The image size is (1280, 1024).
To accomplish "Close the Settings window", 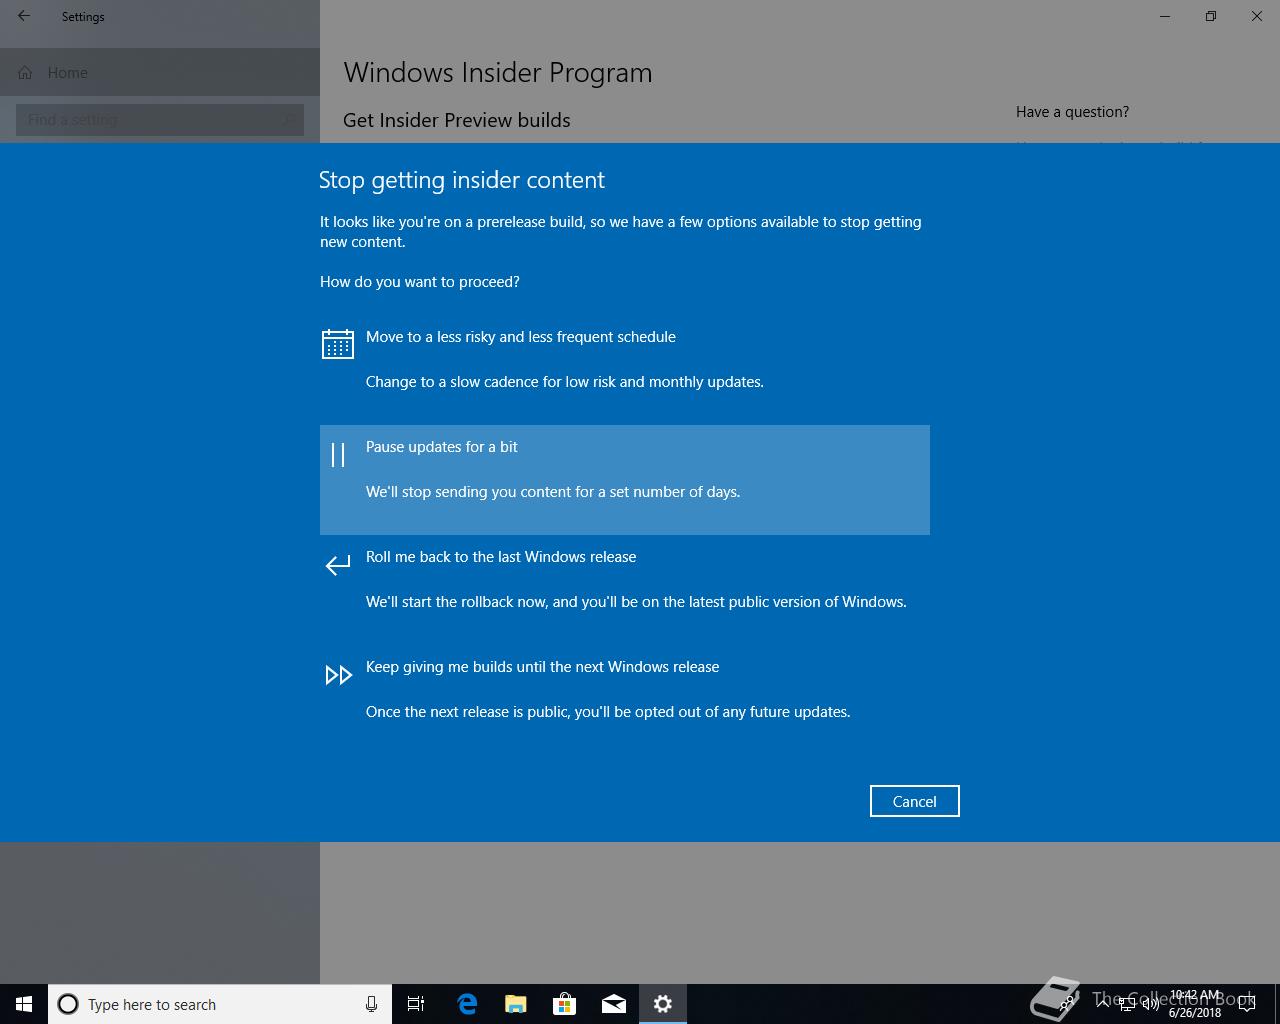I will click(x=1257, y=16).
